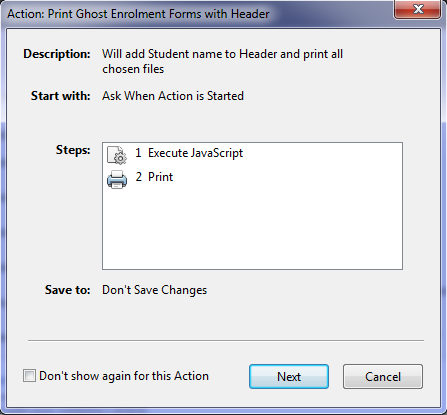
Task: Click the Execute JavaScript gear-page icon
Action: (x=117, y=155)
